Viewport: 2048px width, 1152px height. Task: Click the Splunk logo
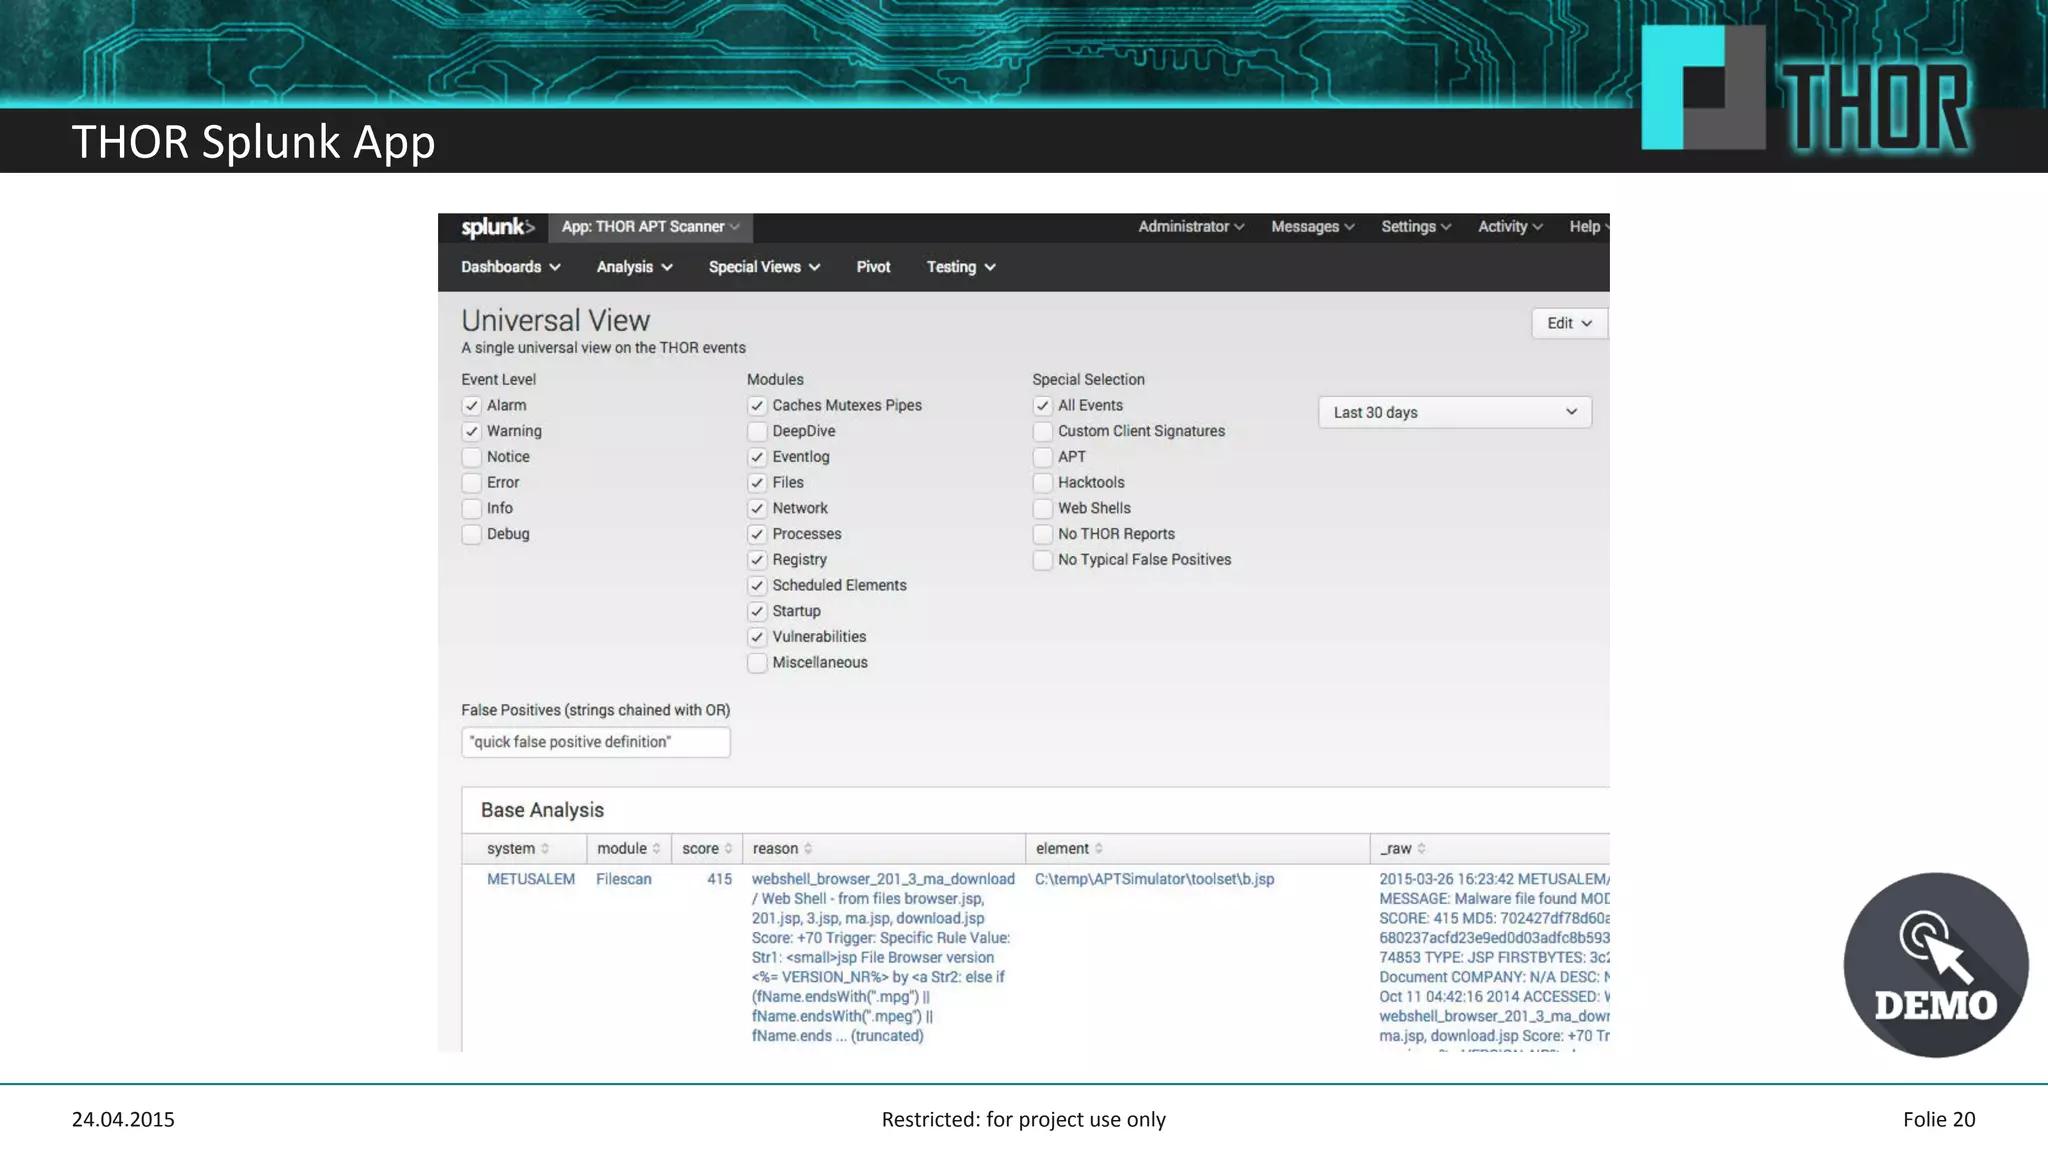click(x=497, y=227)
